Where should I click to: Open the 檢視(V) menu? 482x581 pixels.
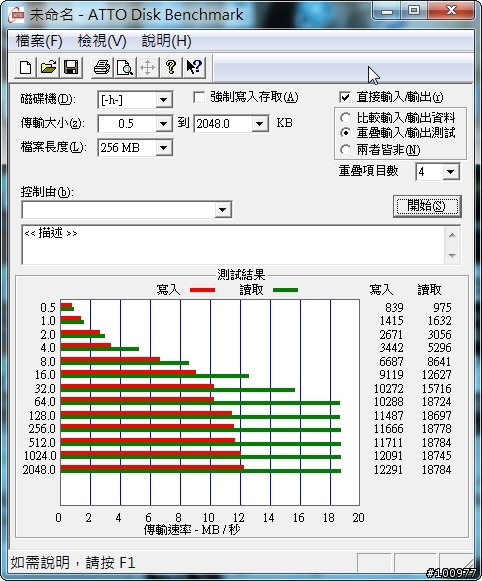(102, 41)
